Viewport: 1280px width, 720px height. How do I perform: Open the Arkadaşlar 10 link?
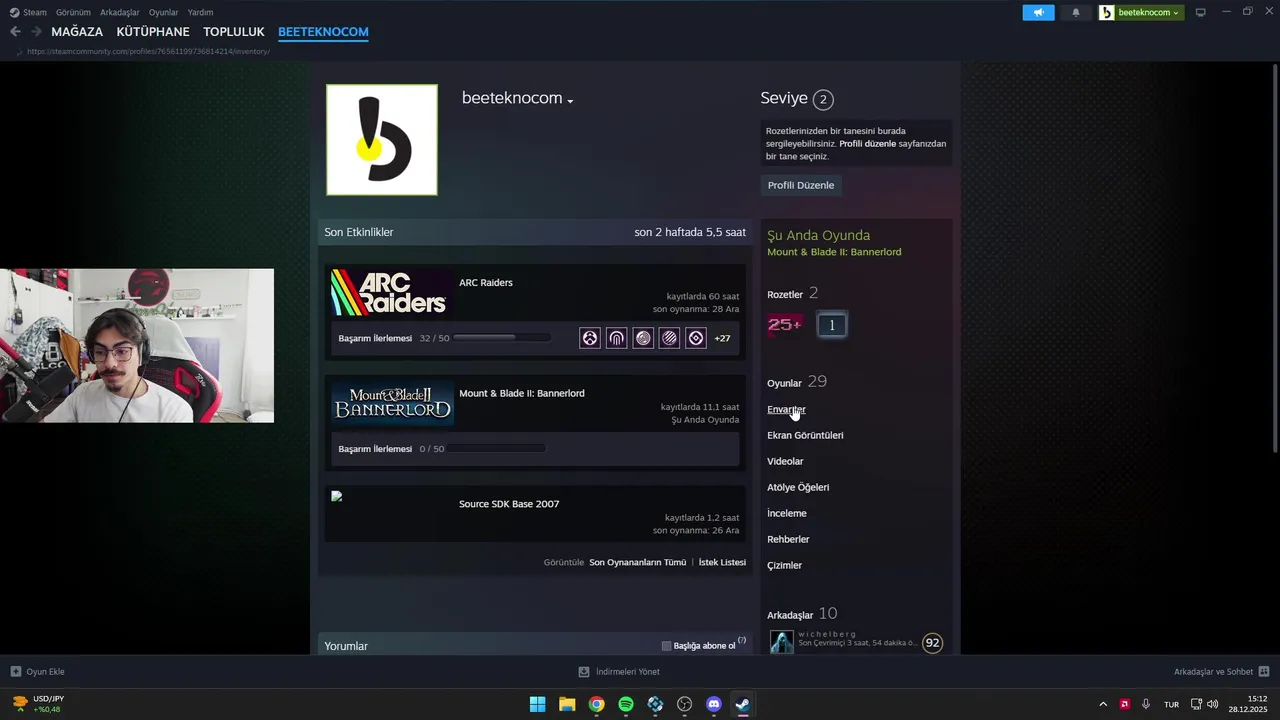802,614
